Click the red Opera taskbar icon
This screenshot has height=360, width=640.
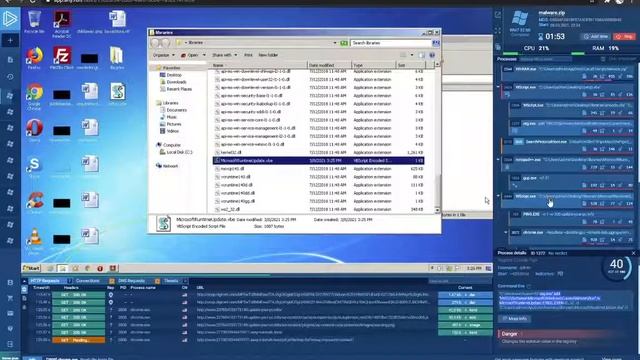coord(100,268)
